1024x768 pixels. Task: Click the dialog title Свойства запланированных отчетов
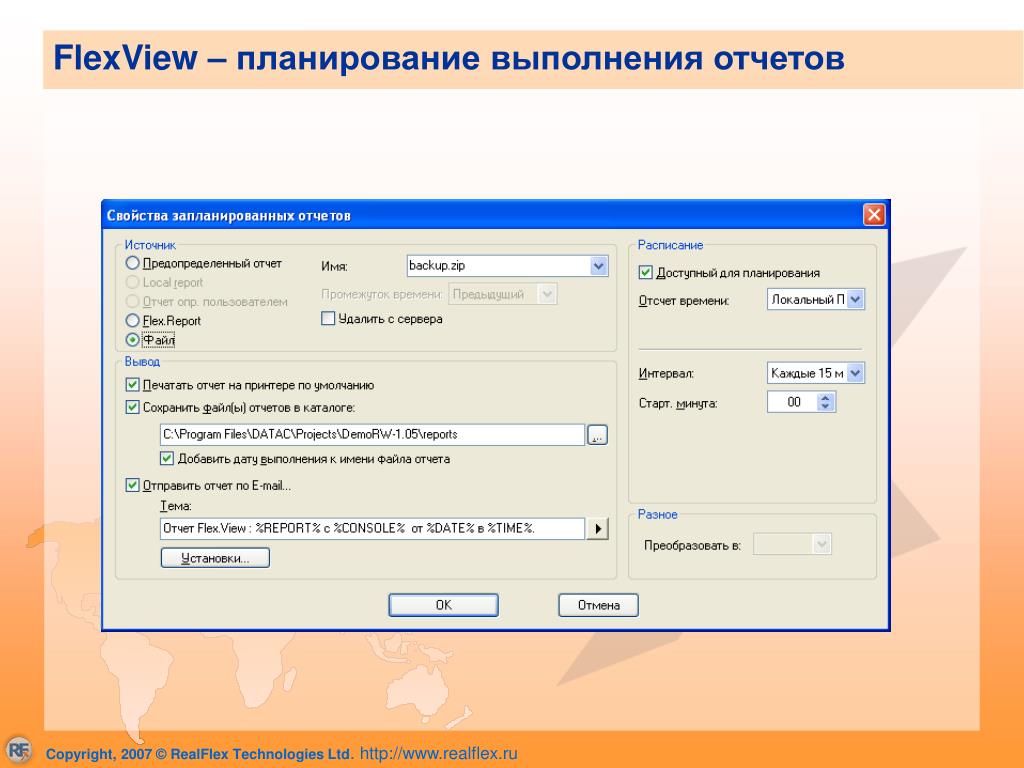[x=229, y=216]
